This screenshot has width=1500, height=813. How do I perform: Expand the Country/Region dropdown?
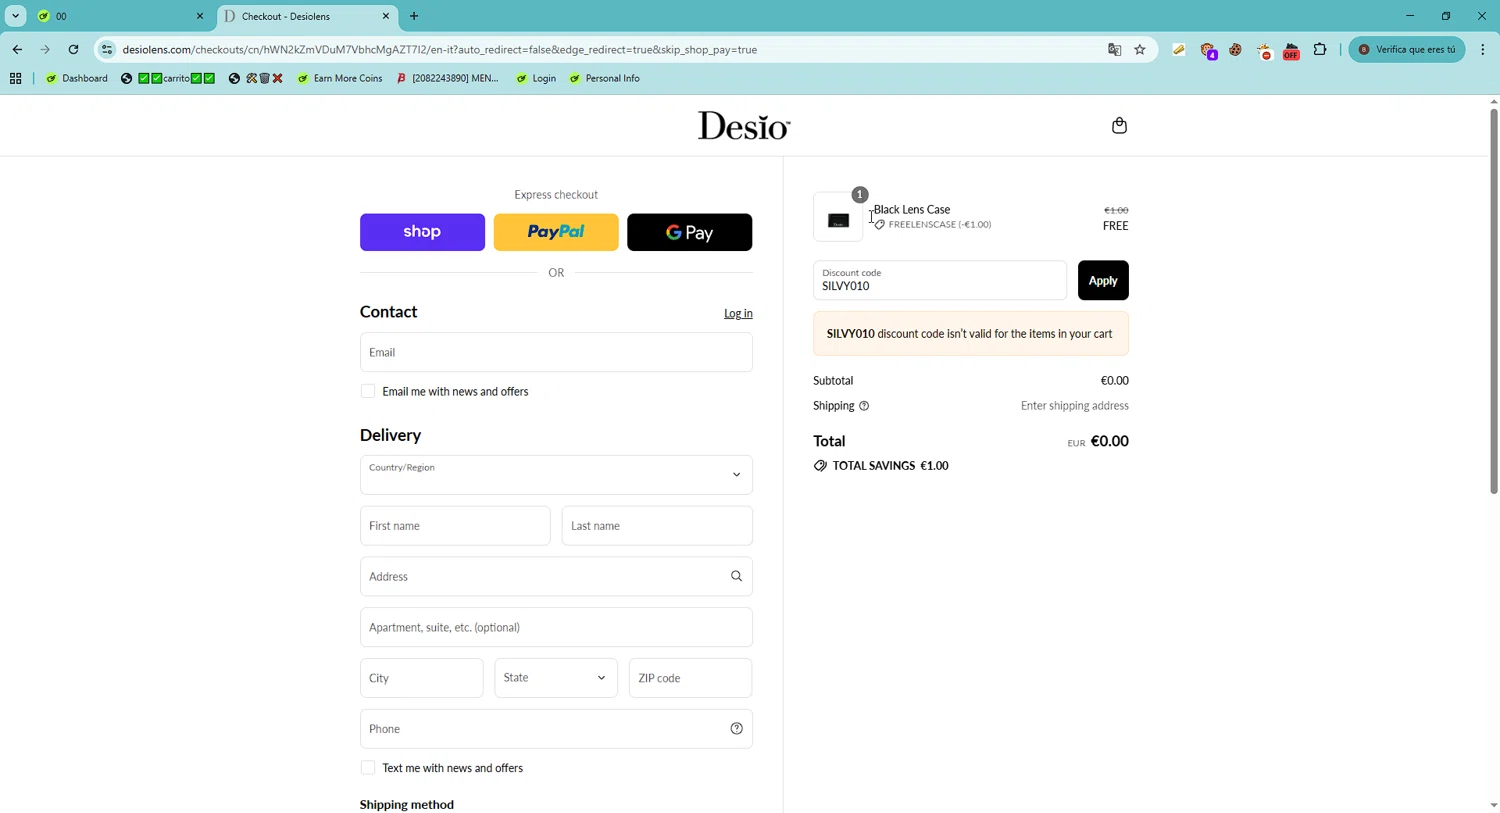click(x=556, y=475)
